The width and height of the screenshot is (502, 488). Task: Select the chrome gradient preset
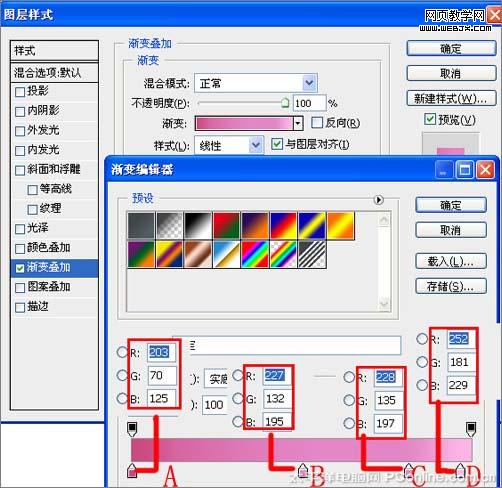pos(227,254)
